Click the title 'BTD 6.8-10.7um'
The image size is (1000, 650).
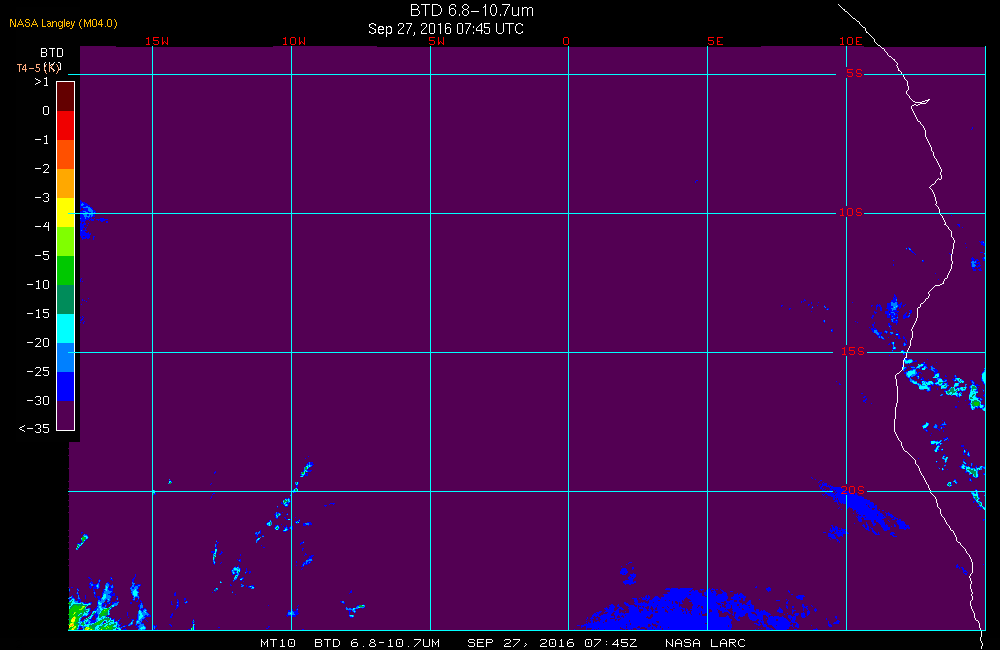(x=471, y=10)
